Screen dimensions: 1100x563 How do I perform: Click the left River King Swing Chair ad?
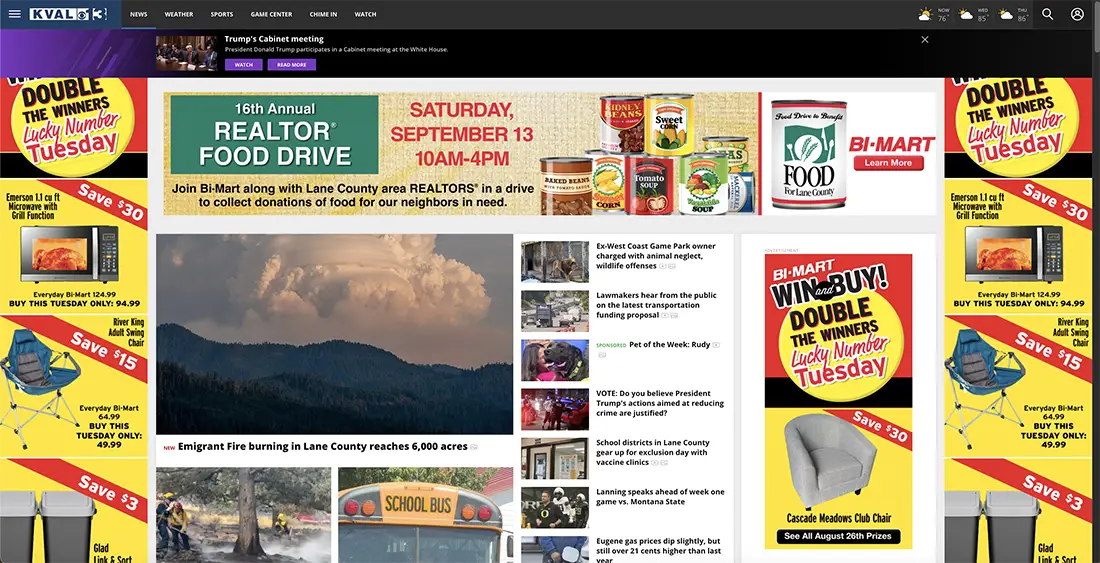74,386
